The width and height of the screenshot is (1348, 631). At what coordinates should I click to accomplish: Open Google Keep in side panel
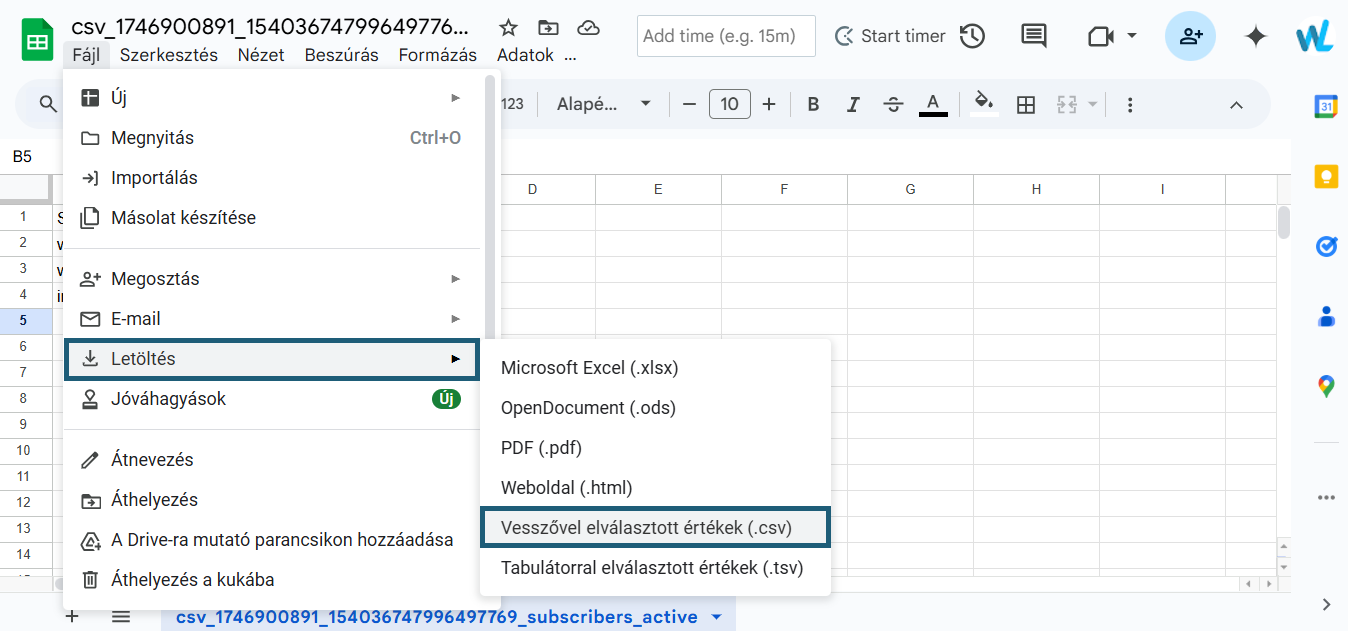[1326, 176]
